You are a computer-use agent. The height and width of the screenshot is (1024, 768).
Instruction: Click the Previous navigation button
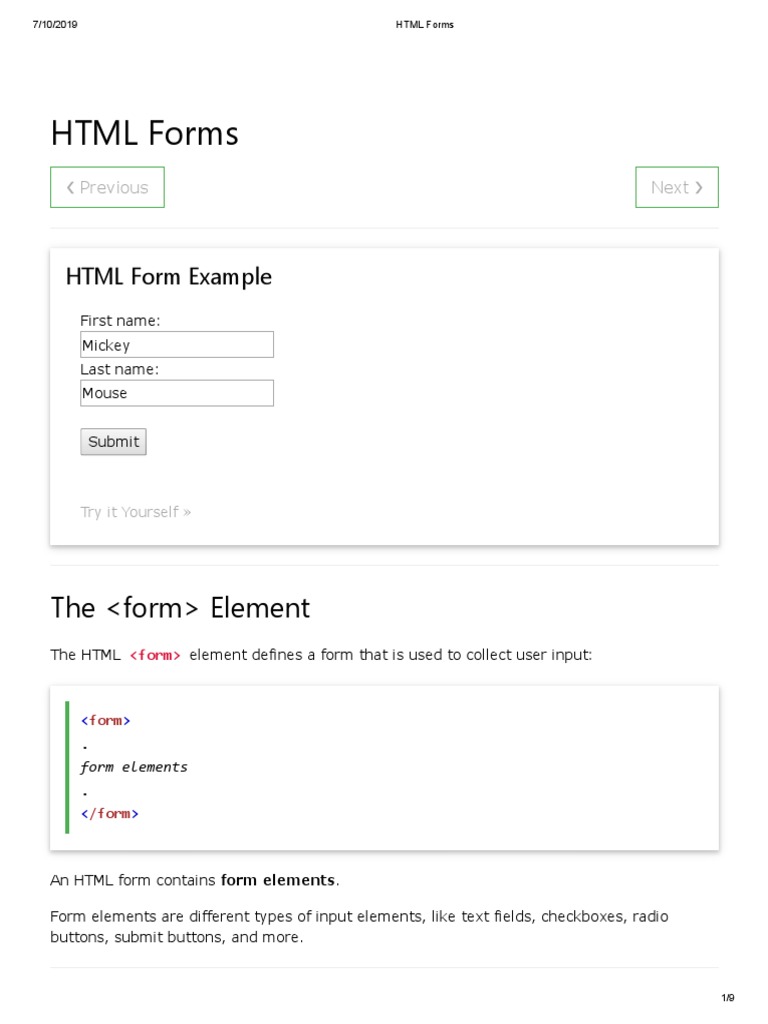[x=107, y=187]
